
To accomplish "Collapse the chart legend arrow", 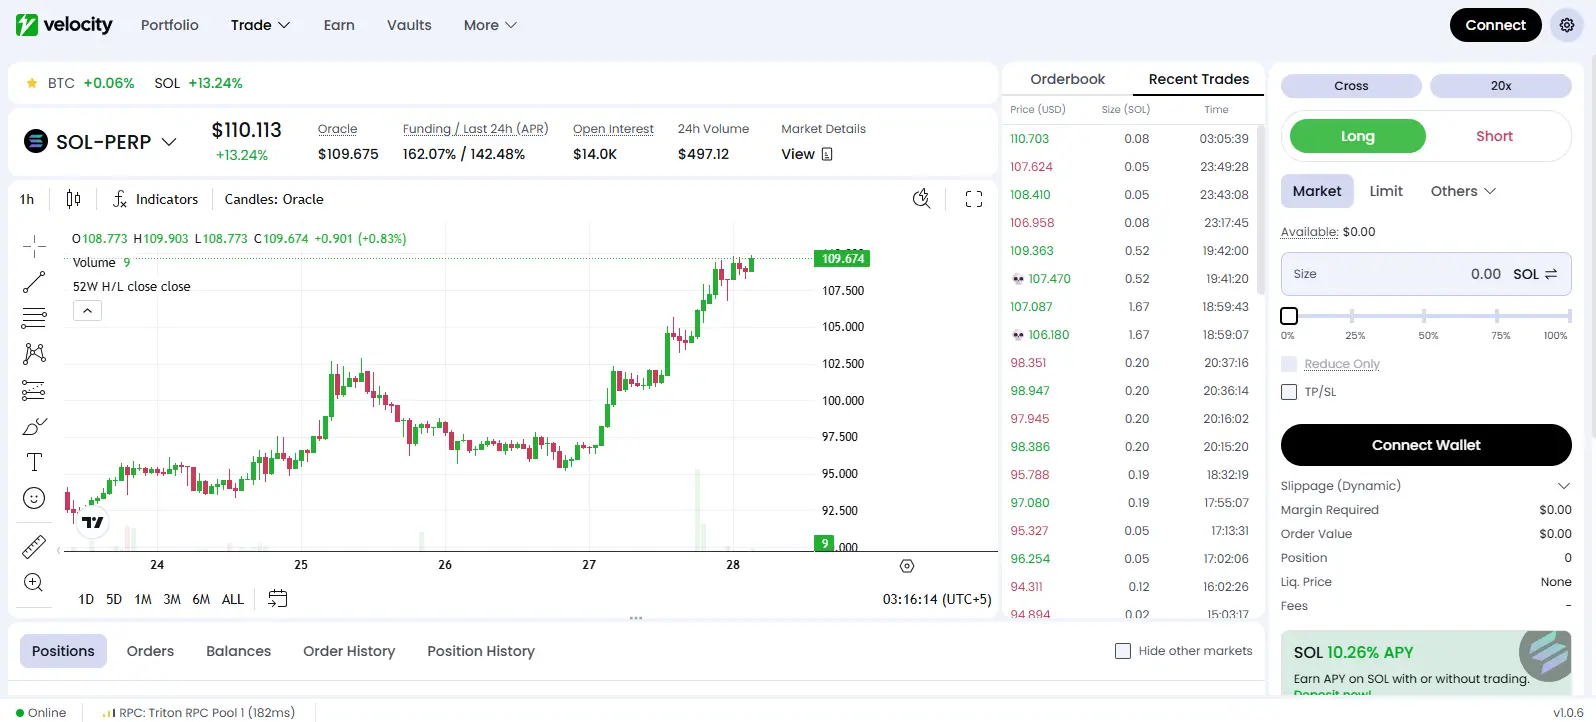I will click(x=87, y=311).
